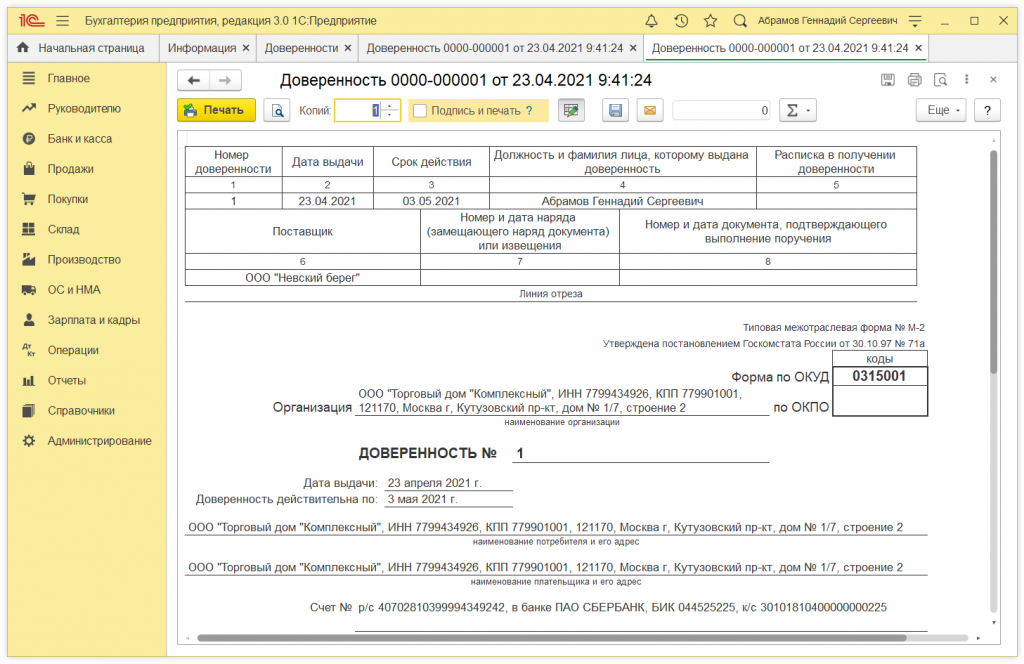Click the help question mark button
Image resolution: width=1024 pixels, height=664 pixels.
[x=987, y=110]
